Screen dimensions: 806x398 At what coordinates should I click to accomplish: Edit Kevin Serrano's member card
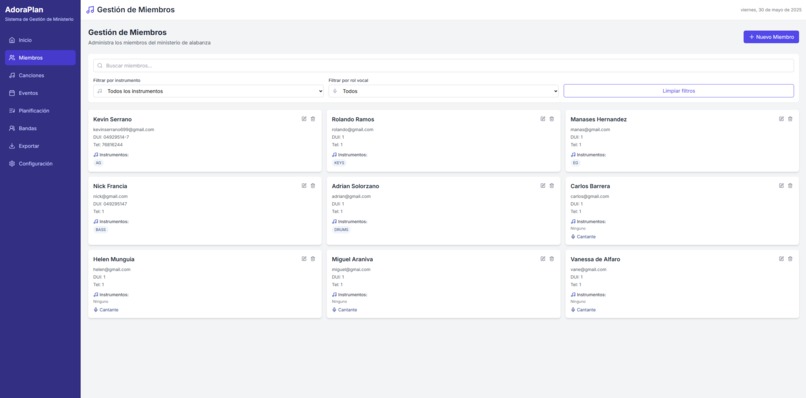tap(304, 119)
